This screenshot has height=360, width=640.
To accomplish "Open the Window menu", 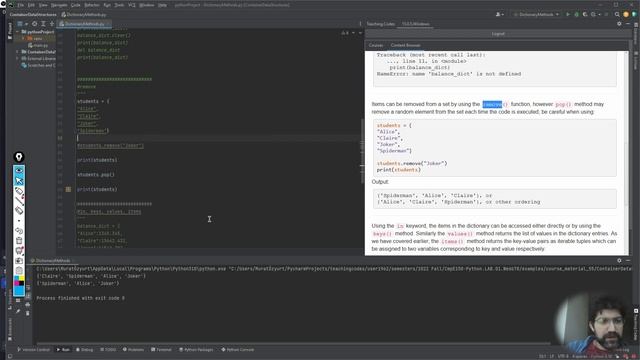I will (x=147, y=5).
